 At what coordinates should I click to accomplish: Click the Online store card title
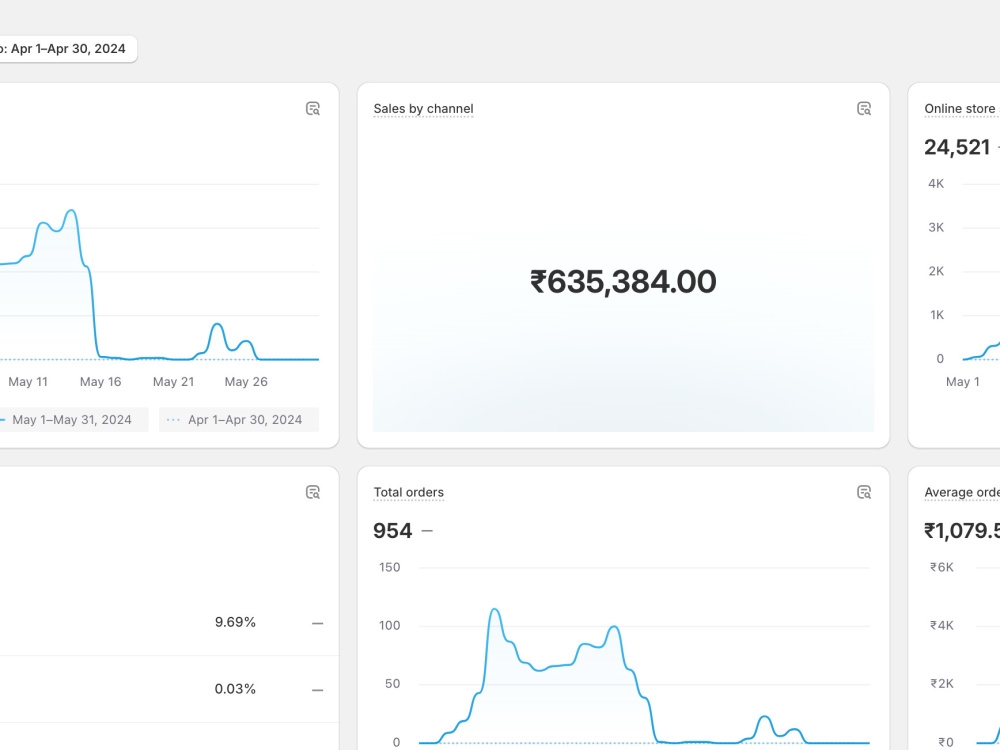tap(962, 108)
